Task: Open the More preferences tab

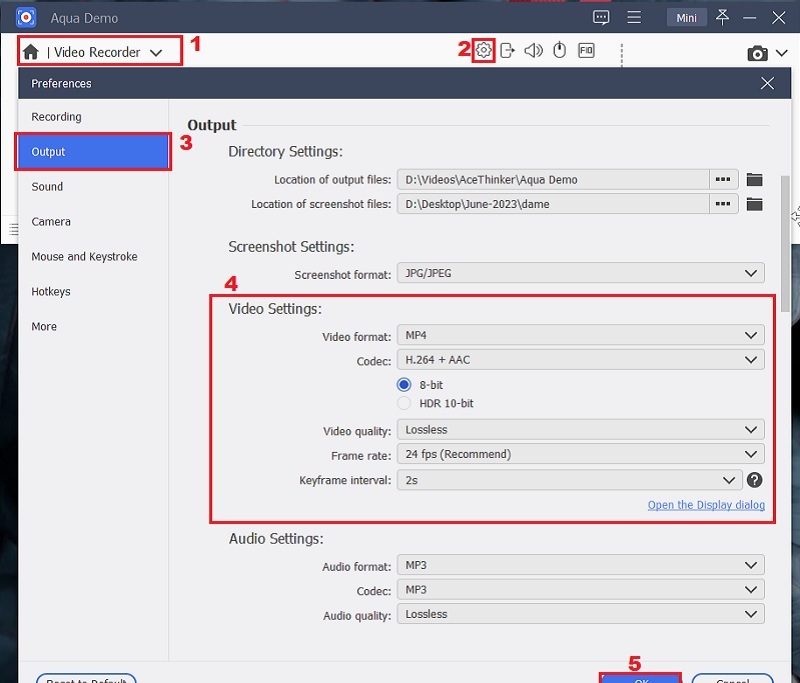Action: coord(93,326)
